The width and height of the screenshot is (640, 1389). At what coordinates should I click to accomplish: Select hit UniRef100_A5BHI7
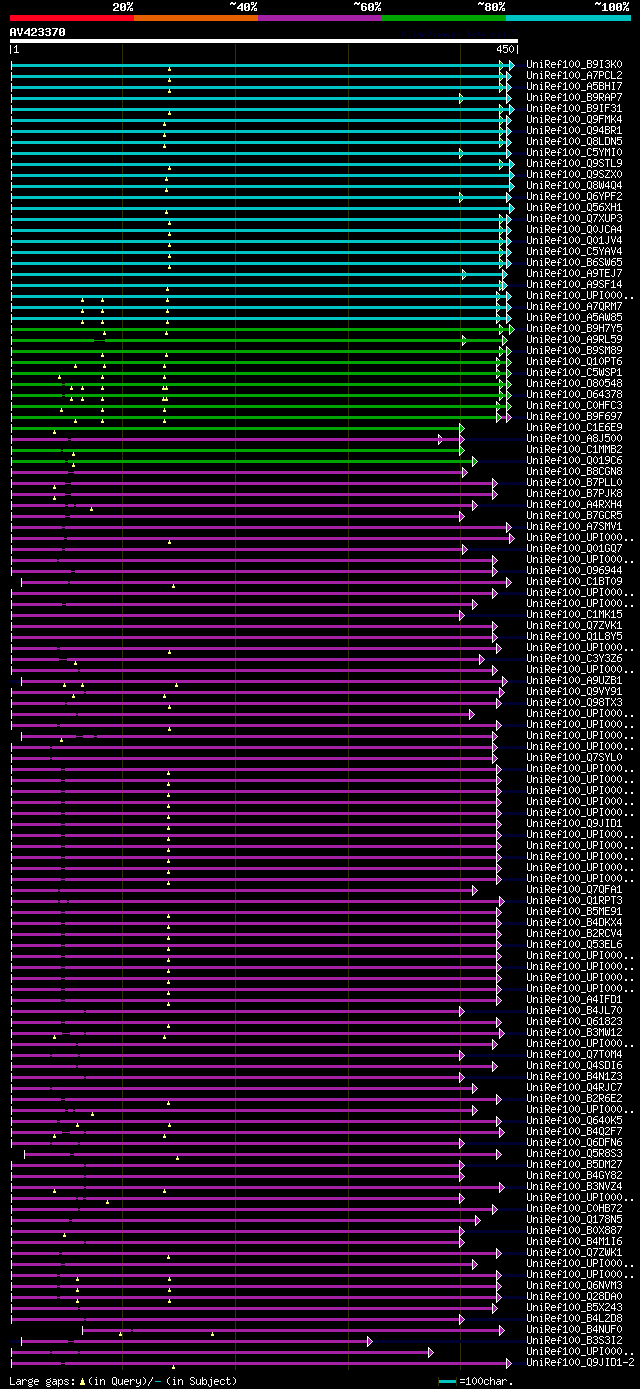click(x=575, y=87)
